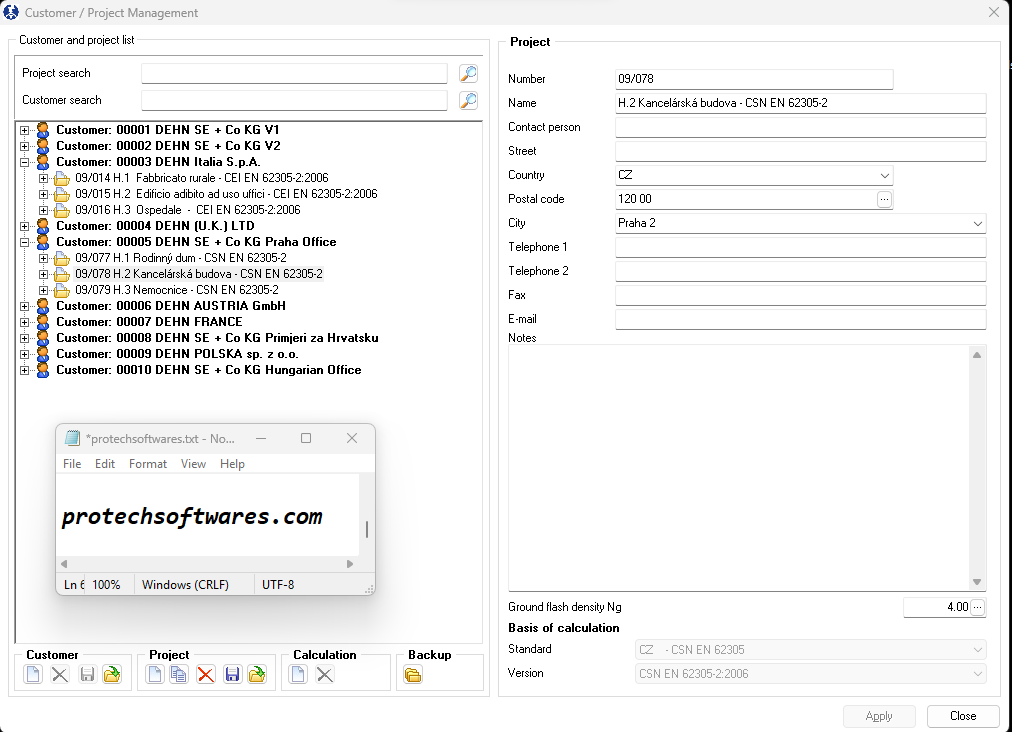Open Backup folders icon

[x=413, y=675]
